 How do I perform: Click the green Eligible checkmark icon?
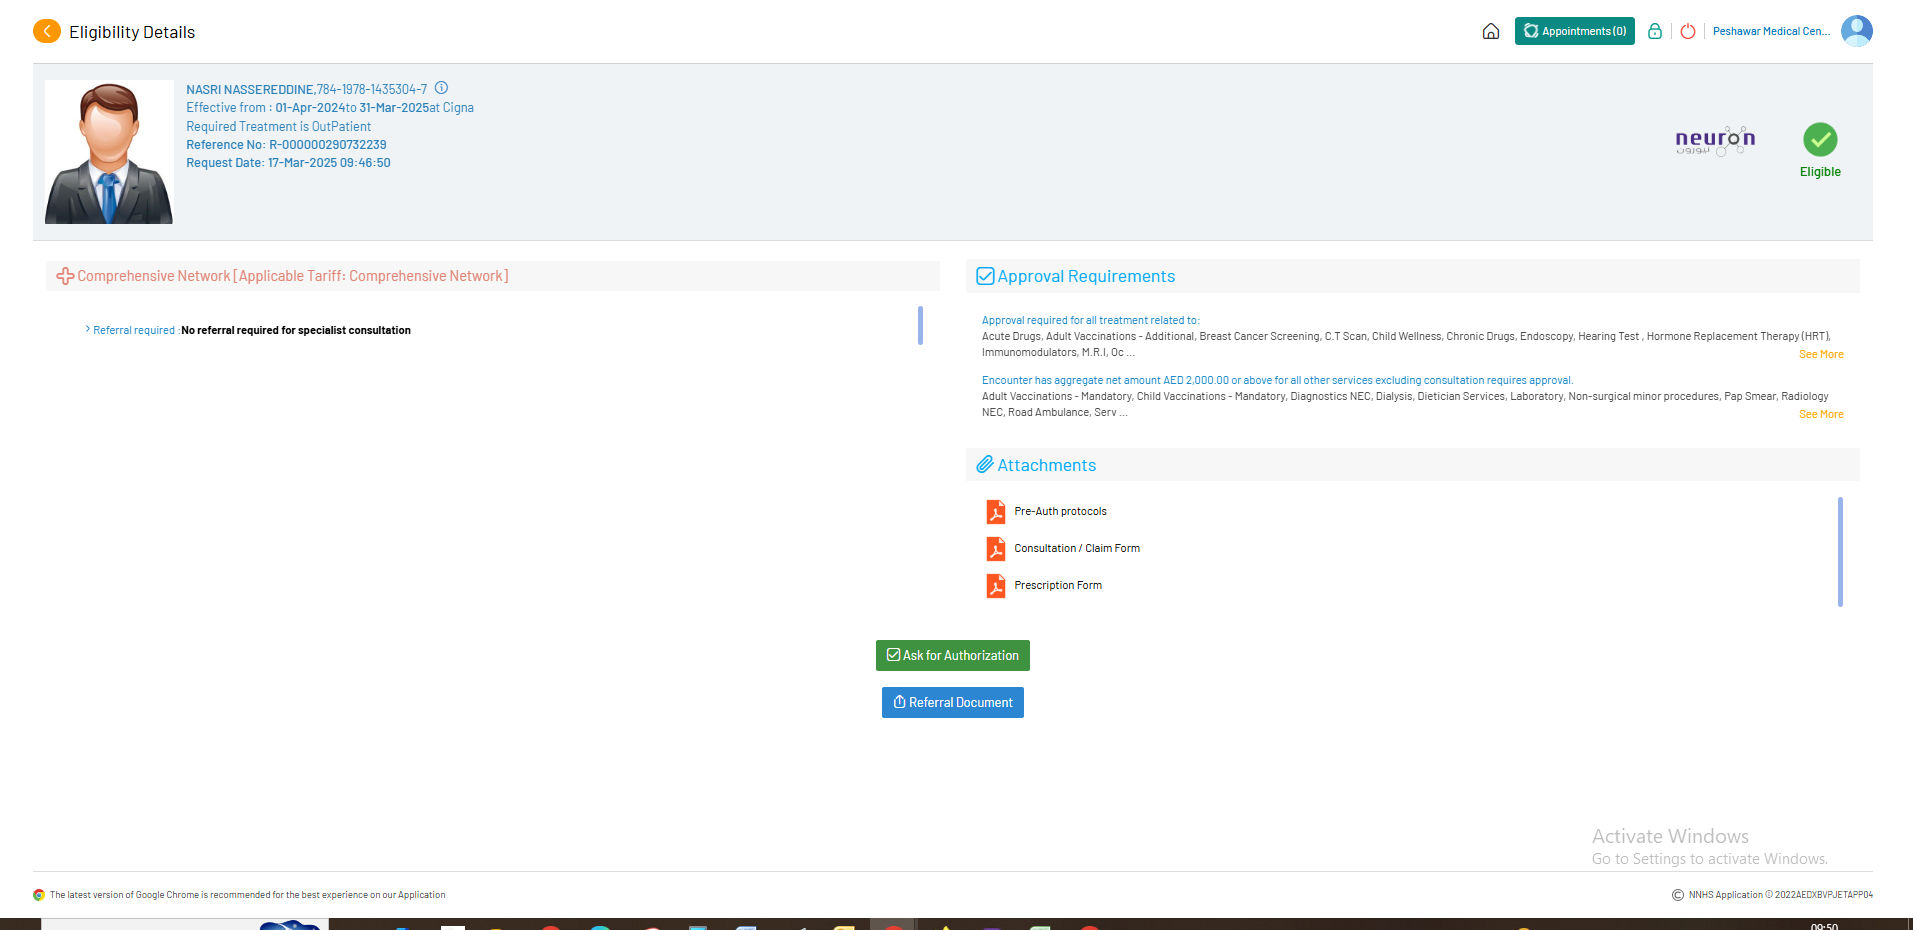pyautogui.click(x=1820, y=139)
